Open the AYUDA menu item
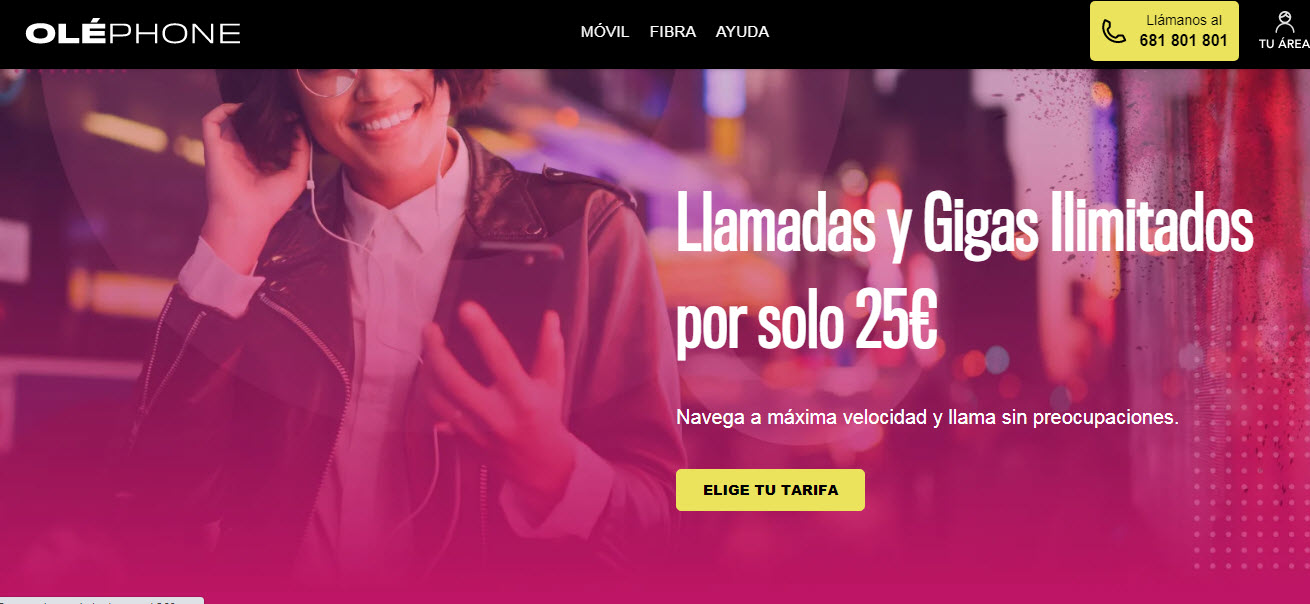The height and width of the screenshot is (604, 1310). pos(742,32)
